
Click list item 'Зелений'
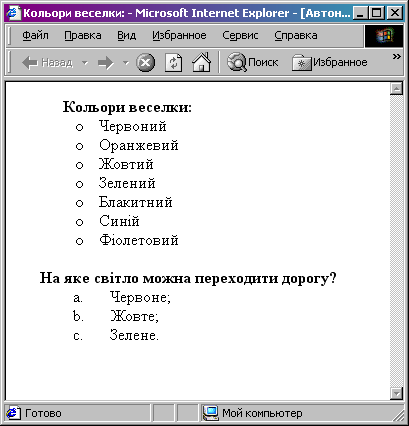[127, 183]
